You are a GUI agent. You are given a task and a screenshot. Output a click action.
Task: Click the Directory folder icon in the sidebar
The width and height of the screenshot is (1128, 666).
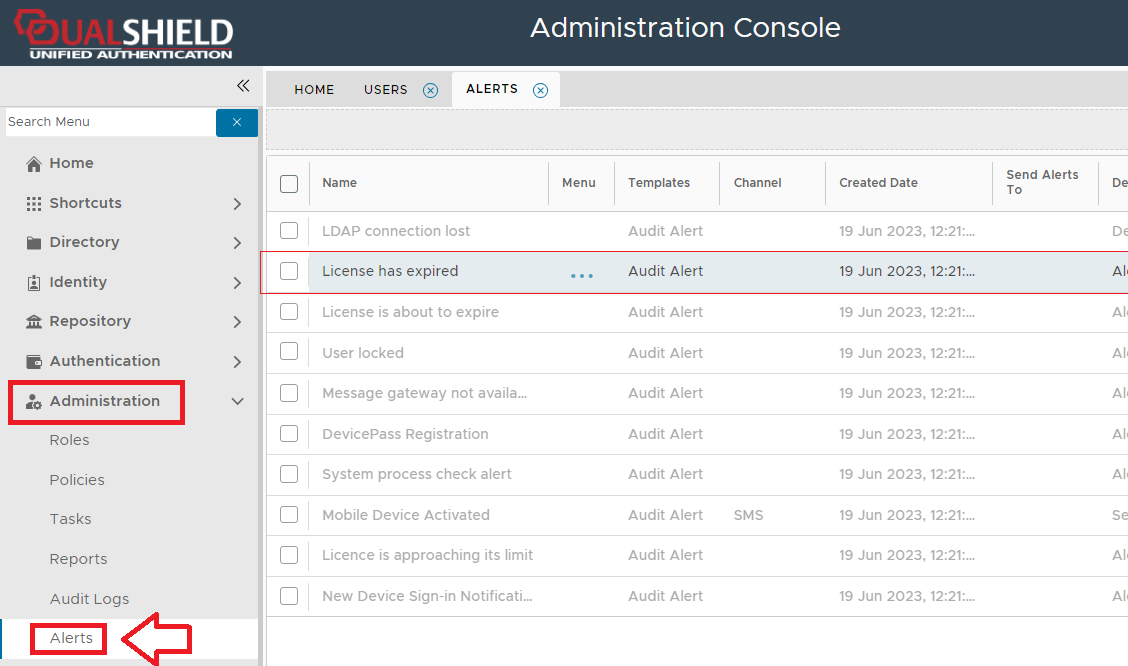[x=34, y=243]
